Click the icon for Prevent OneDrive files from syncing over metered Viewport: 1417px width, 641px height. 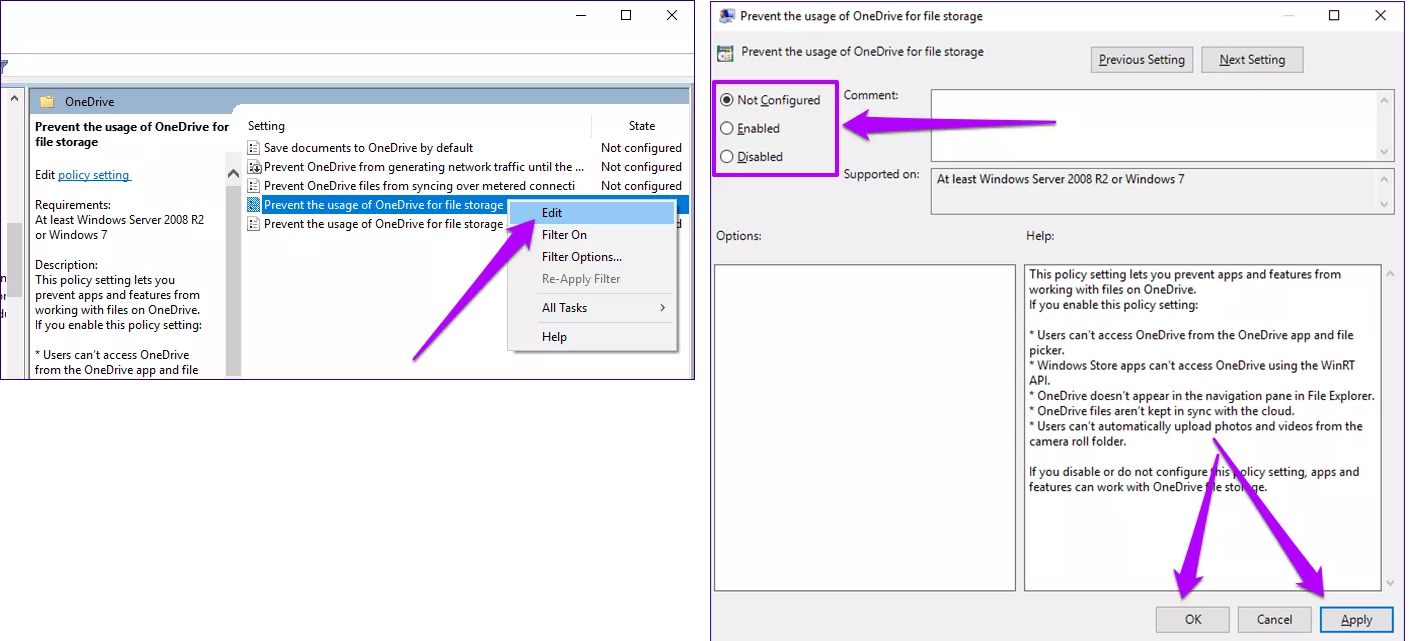coord(254,186)
